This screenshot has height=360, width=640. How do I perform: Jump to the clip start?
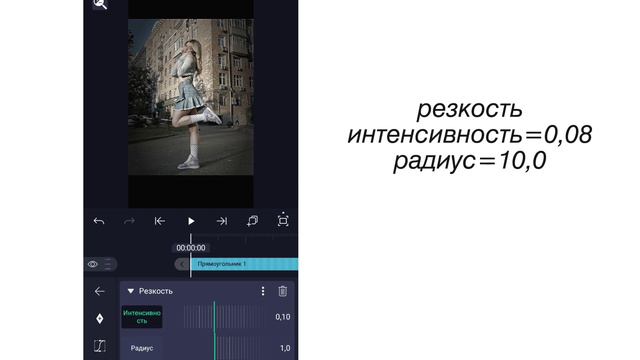click(160, 221)
